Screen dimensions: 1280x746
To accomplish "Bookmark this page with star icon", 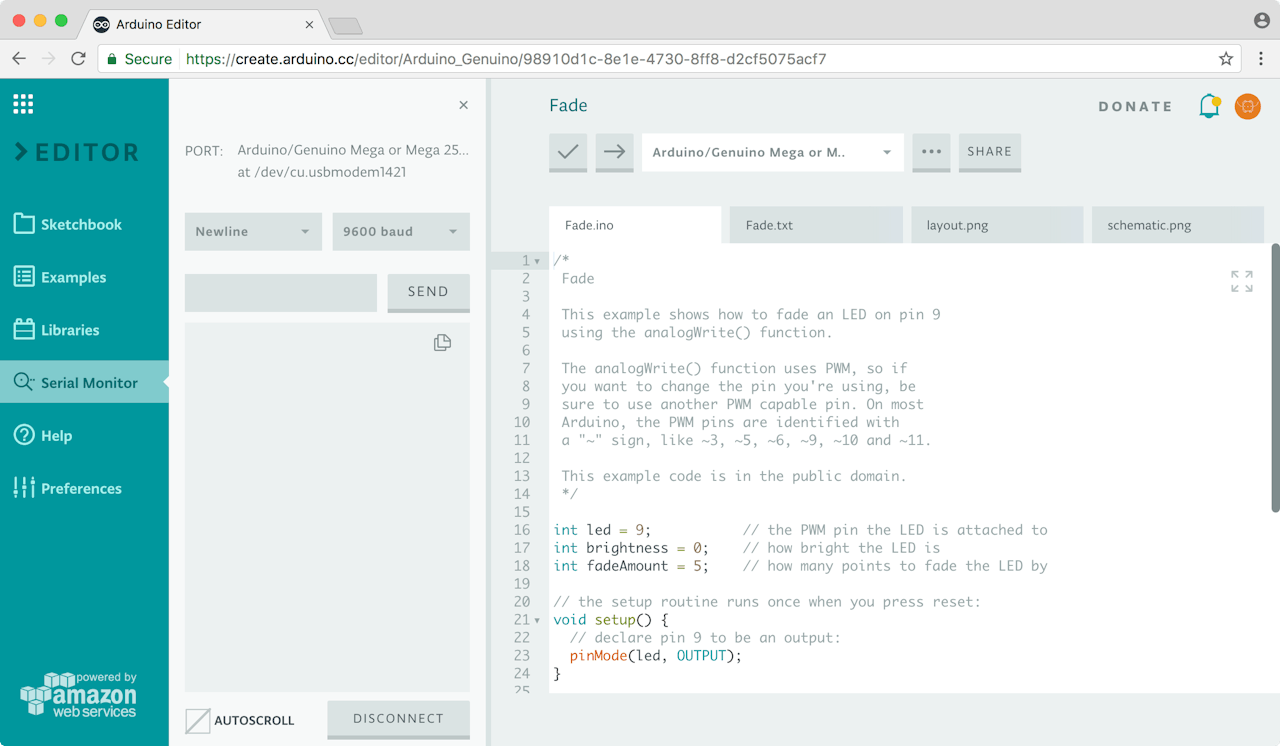I will coord(1226,59).
